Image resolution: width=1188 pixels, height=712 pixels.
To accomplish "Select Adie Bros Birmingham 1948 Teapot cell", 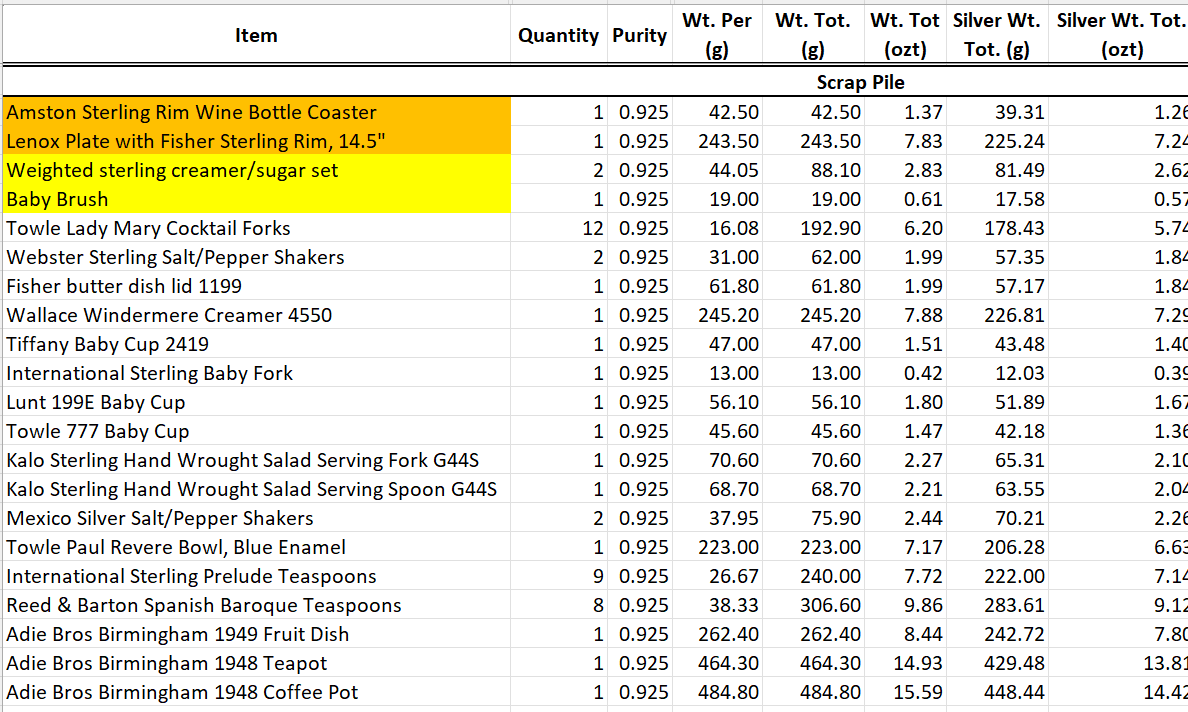I will point(257,664).
